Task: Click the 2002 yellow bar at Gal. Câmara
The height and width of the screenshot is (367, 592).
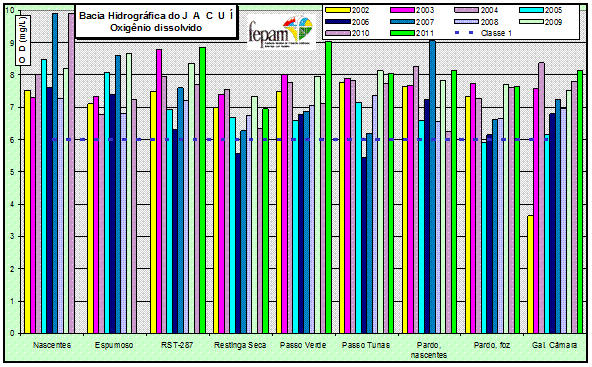Action: 530,274
